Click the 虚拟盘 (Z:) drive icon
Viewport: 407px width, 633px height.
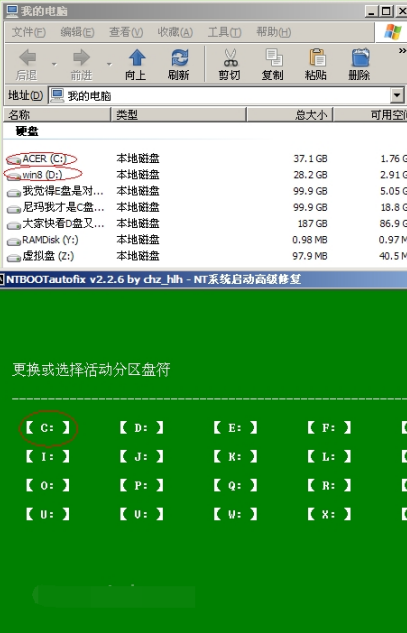pyautogui.click(x=14, y=257)
